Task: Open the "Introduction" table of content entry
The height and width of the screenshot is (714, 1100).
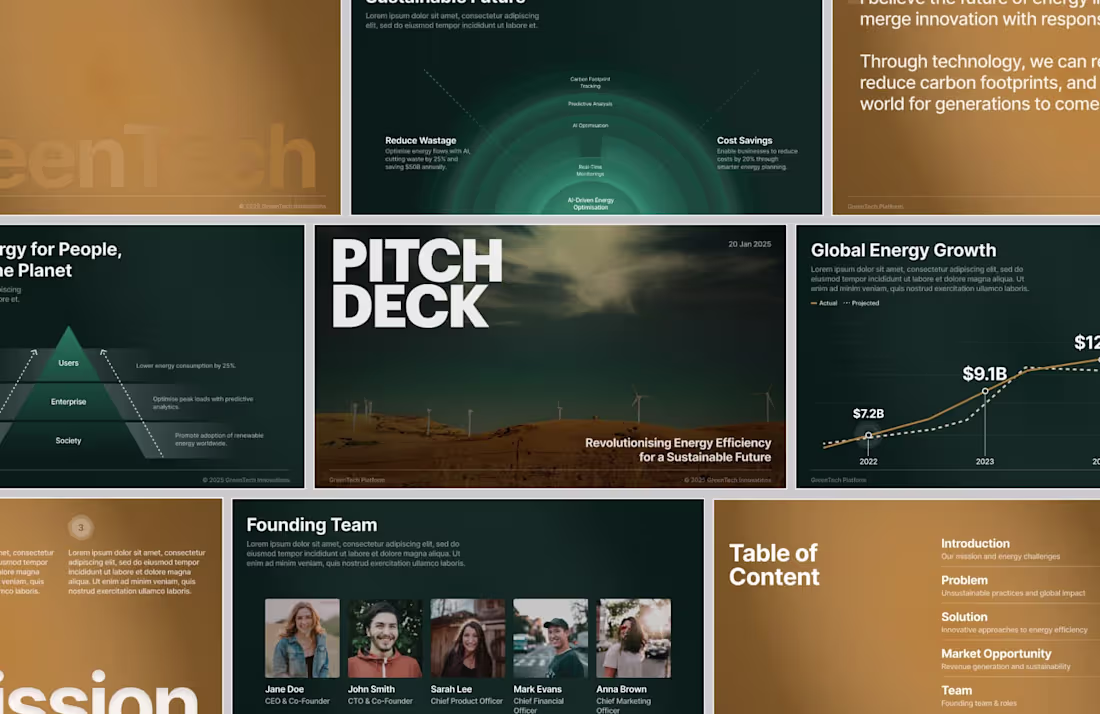Action: (x=975, y=543)
